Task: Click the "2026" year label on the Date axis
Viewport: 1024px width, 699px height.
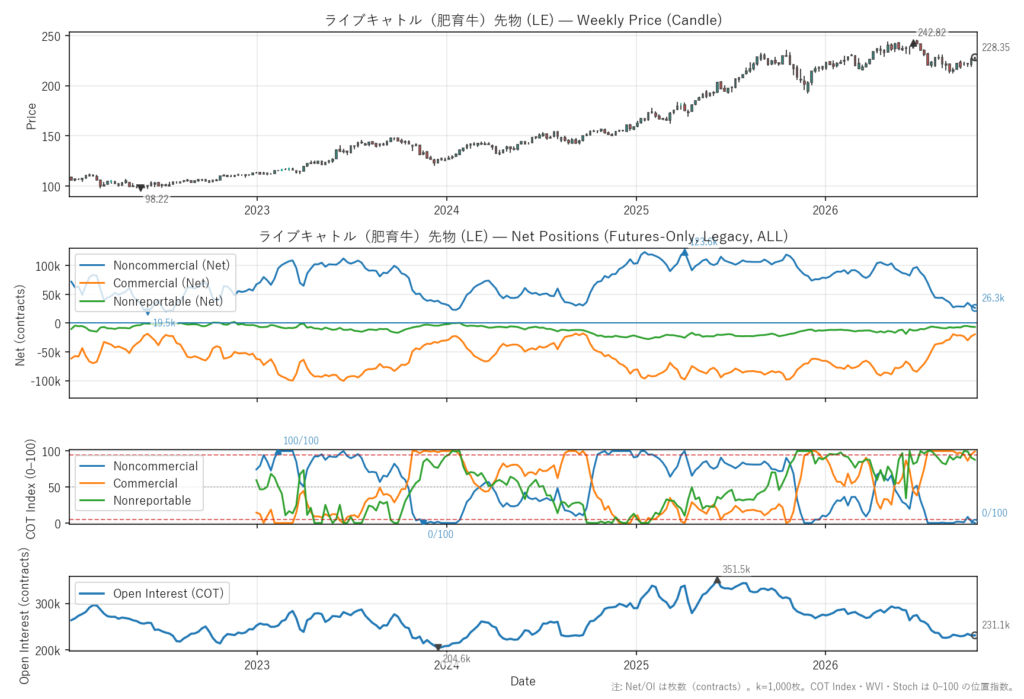Action: pos(825,665)
